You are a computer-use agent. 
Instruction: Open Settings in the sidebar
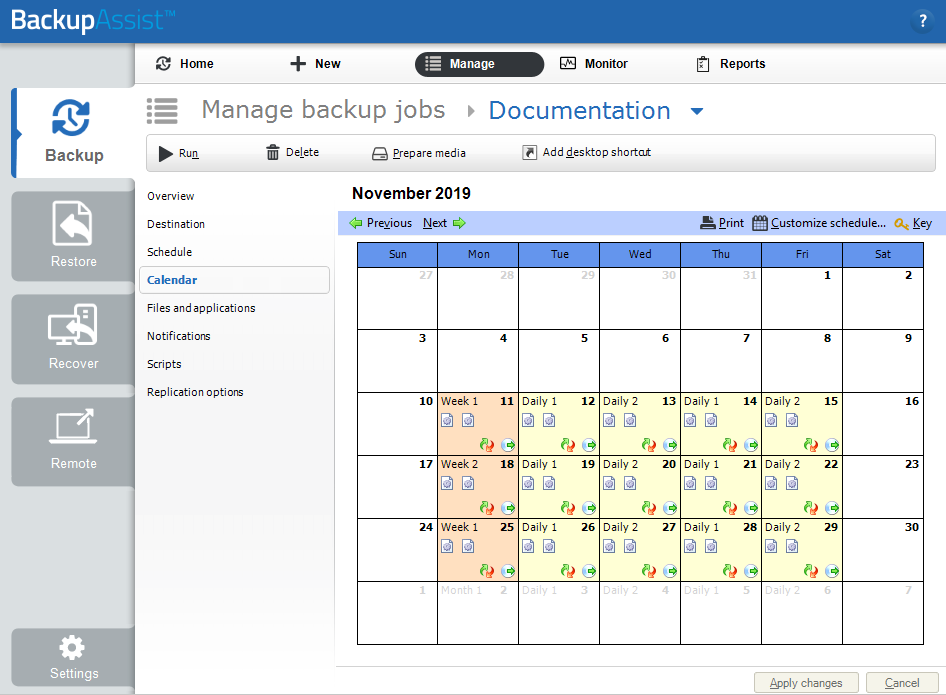pos(73,658)
